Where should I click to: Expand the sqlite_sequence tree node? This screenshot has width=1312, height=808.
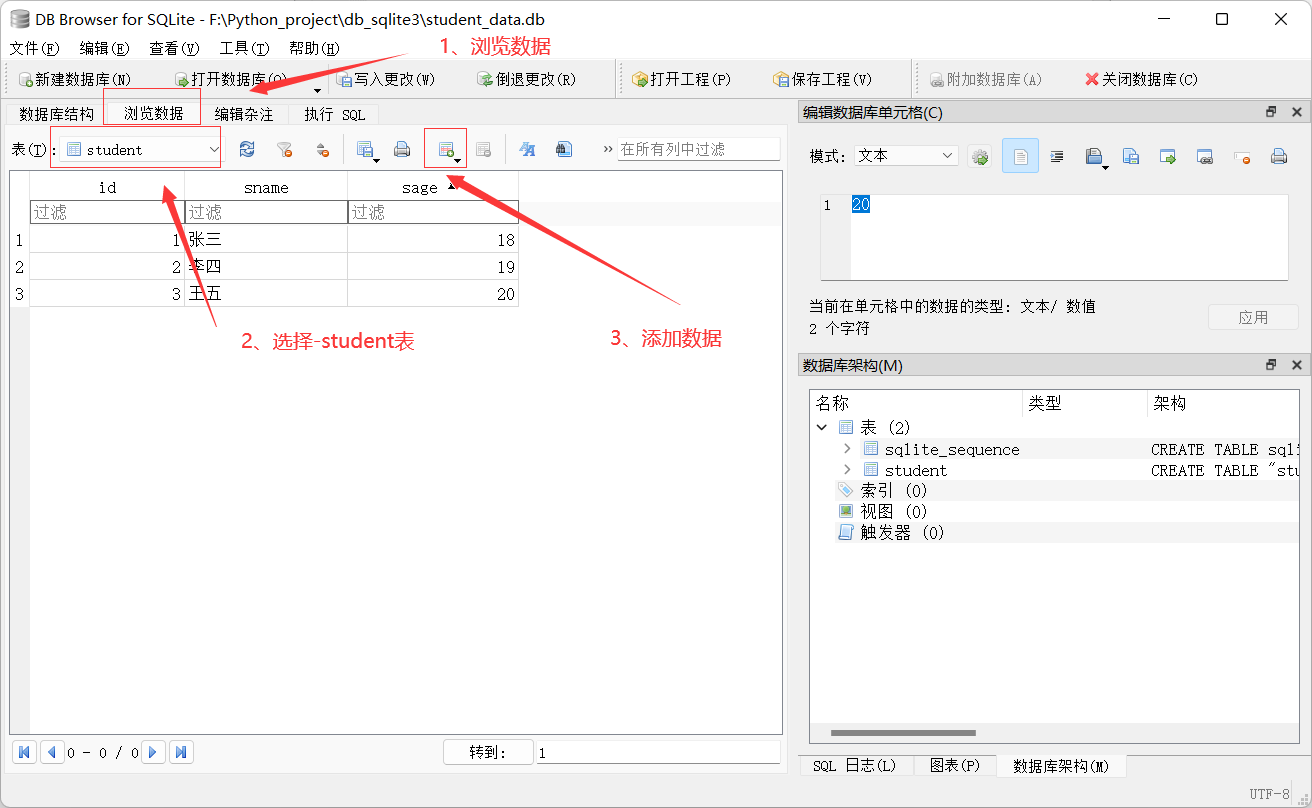(x=847, y=449)
